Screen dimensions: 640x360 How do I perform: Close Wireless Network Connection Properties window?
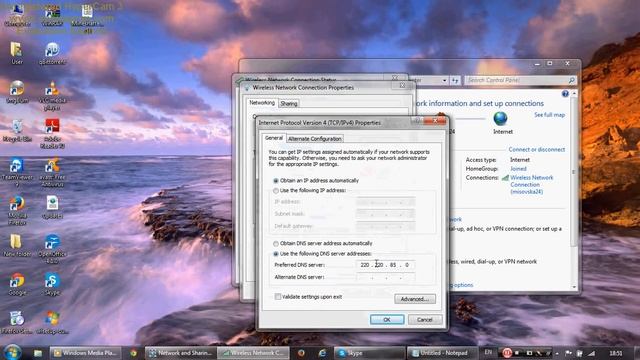[402, 85]
